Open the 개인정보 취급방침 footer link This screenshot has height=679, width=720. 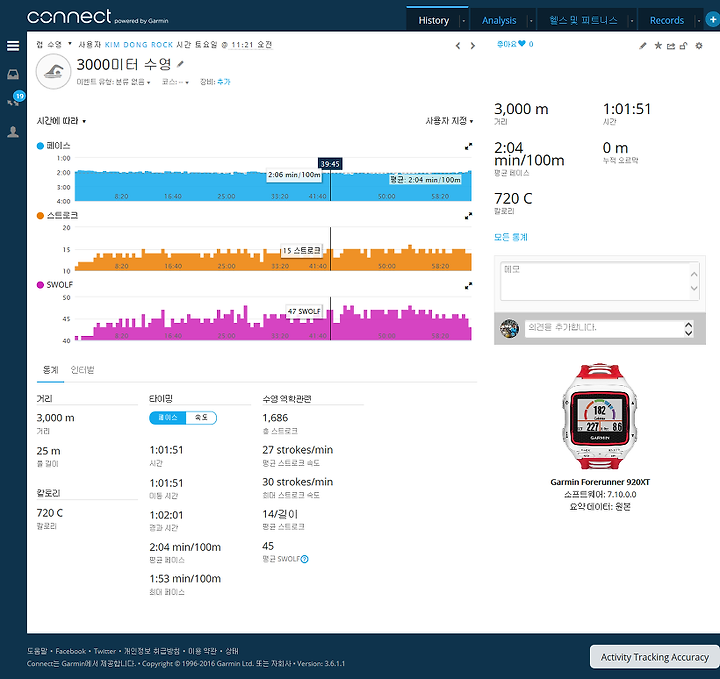[152, 651]
